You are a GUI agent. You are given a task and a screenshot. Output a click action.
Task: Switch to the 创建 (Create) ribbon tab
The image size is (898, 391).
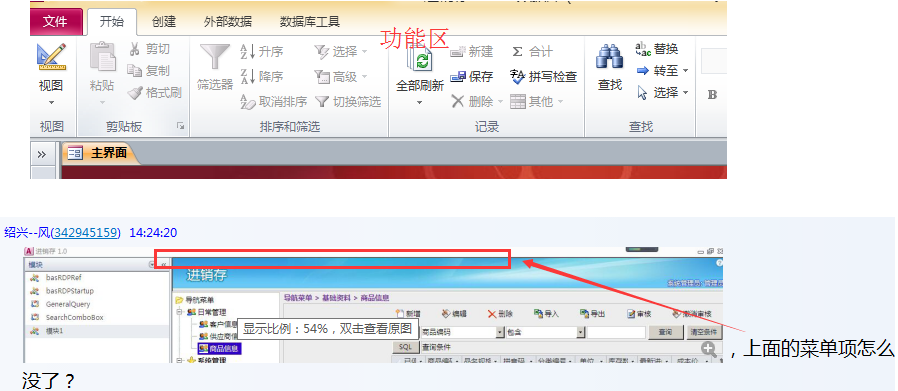click(164, 22)
